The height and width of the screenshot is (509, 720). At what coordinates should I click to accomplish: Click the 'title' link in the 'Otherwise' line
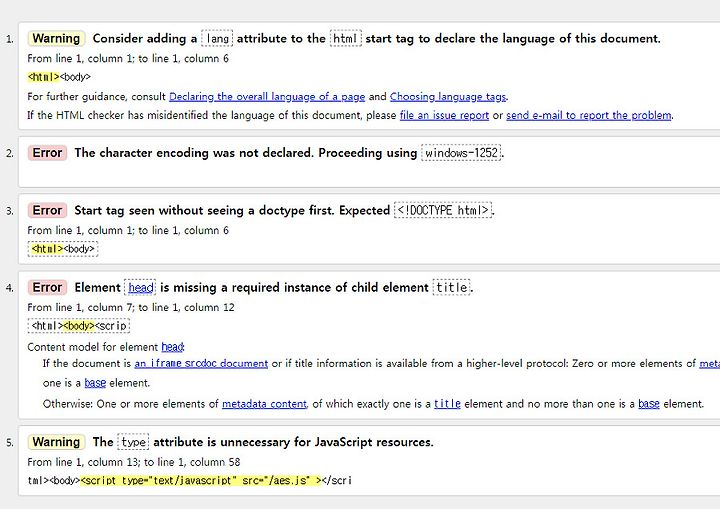447,404
